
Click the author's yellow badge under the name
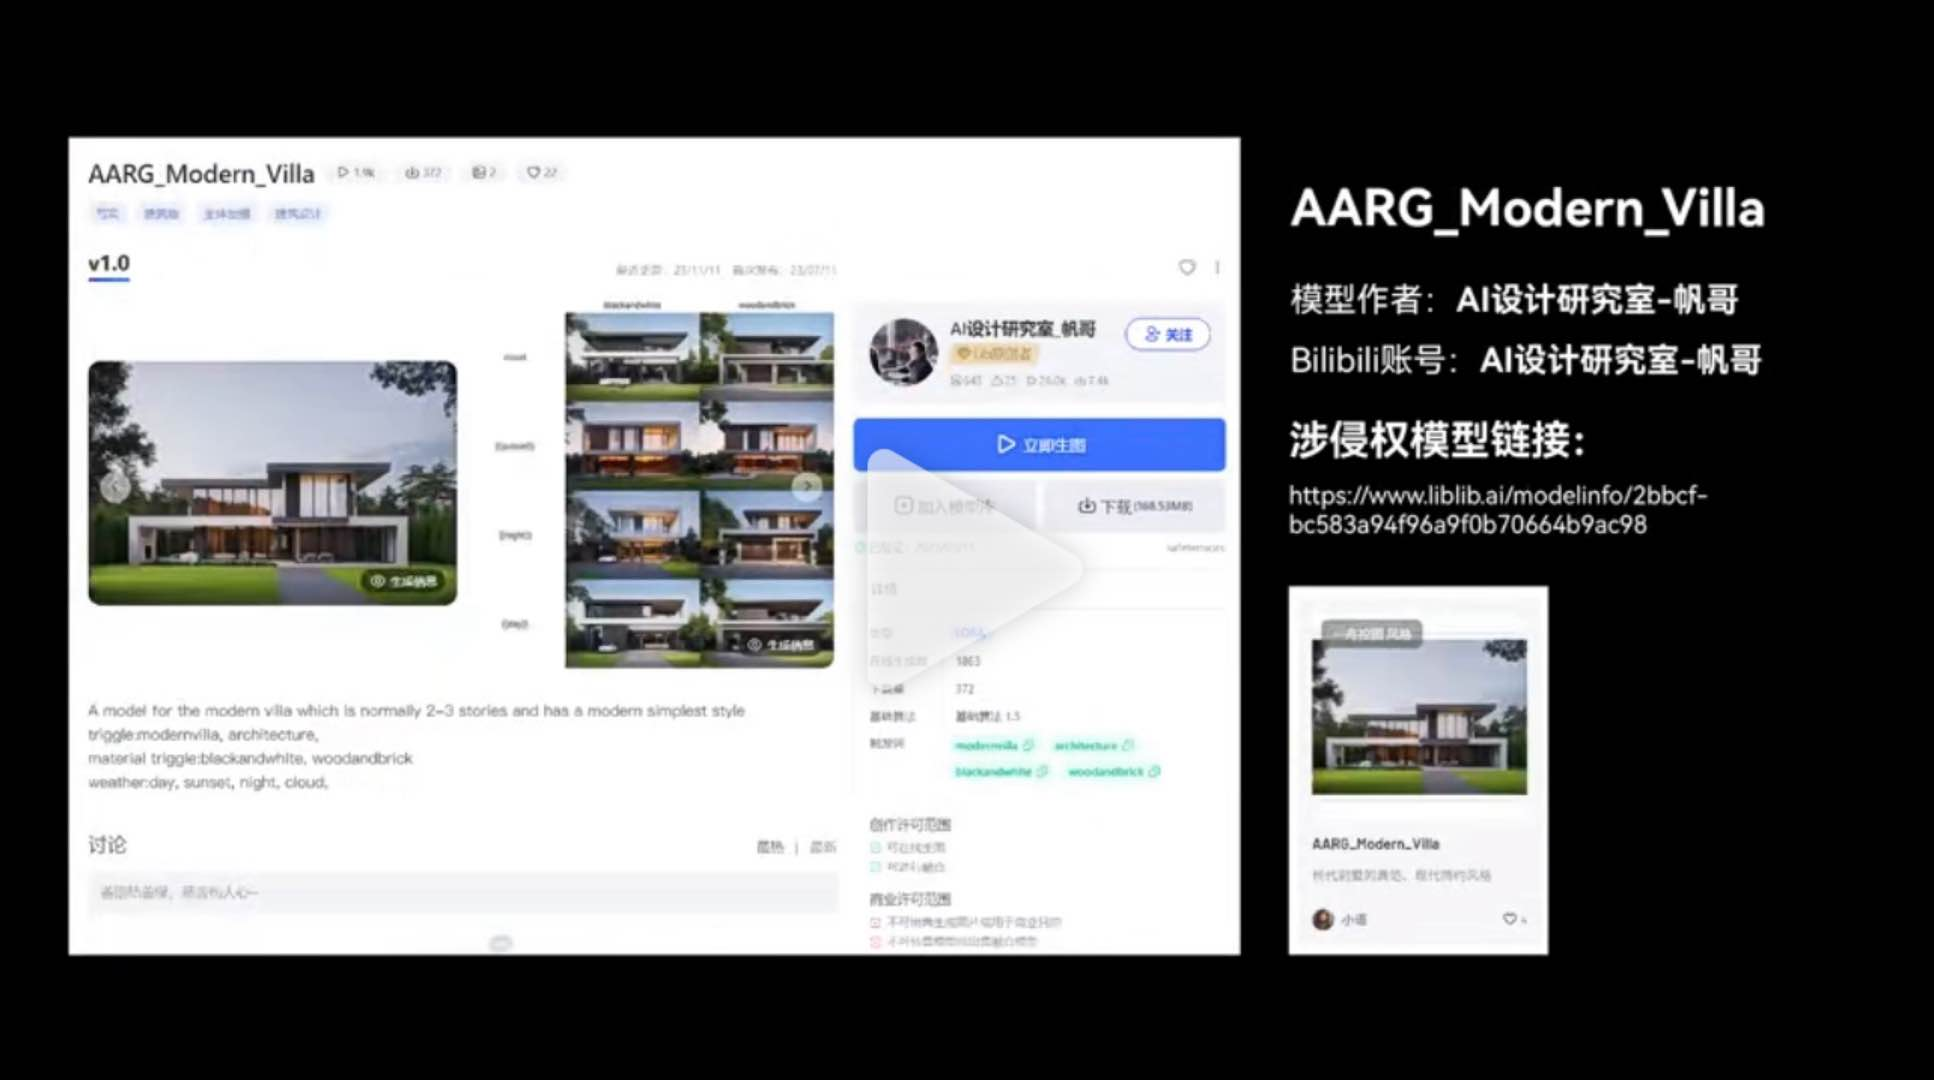pyautogui.click(x=994, y=354)
